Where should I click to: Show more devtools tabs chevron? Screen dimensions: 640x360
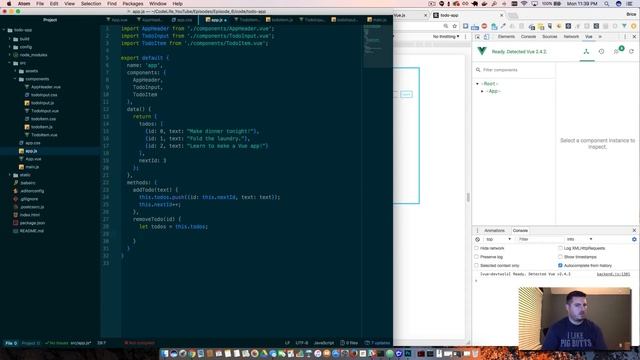point(600,37)
